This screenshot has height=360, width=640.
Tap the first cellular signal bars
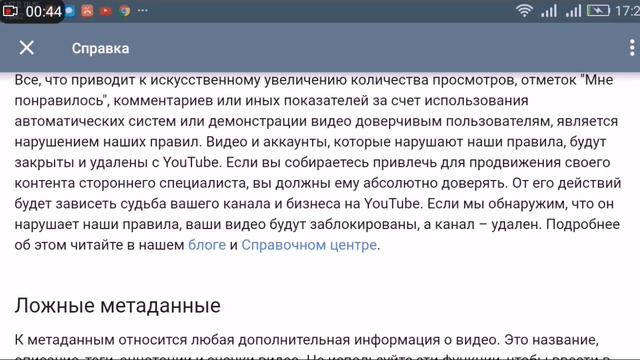point(549,11)
